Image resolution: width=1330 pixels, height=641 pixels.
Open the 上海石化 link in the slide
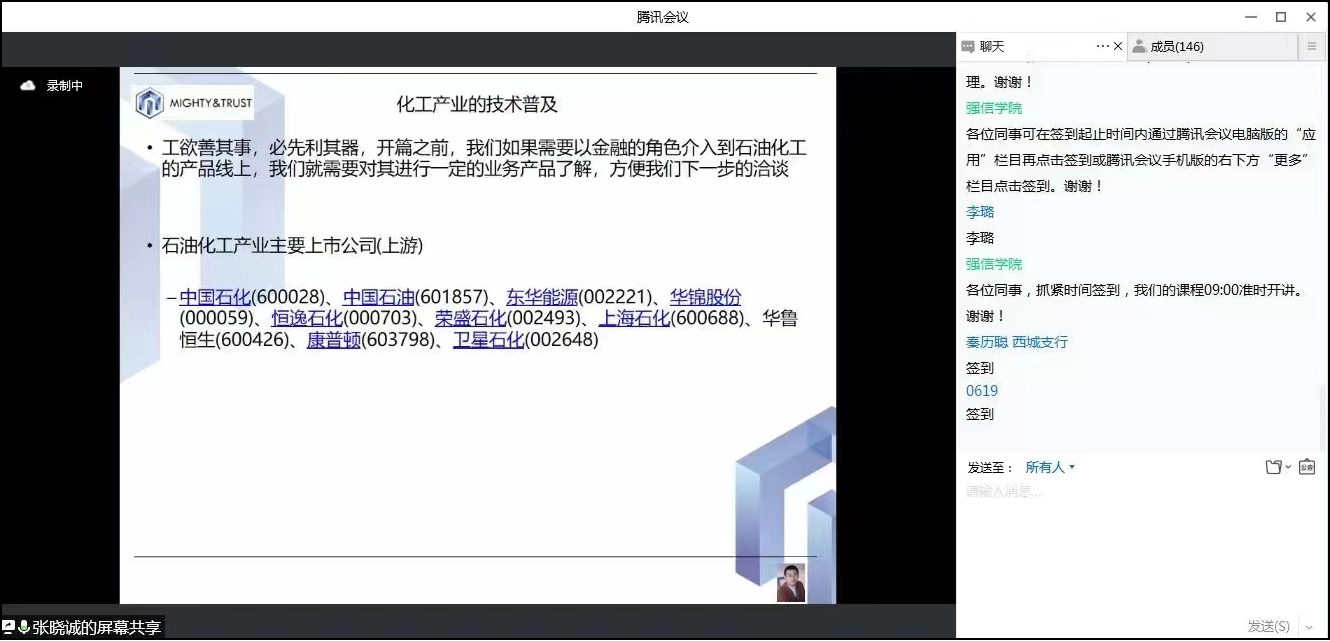pyautogui.click(x=634, y=318)
